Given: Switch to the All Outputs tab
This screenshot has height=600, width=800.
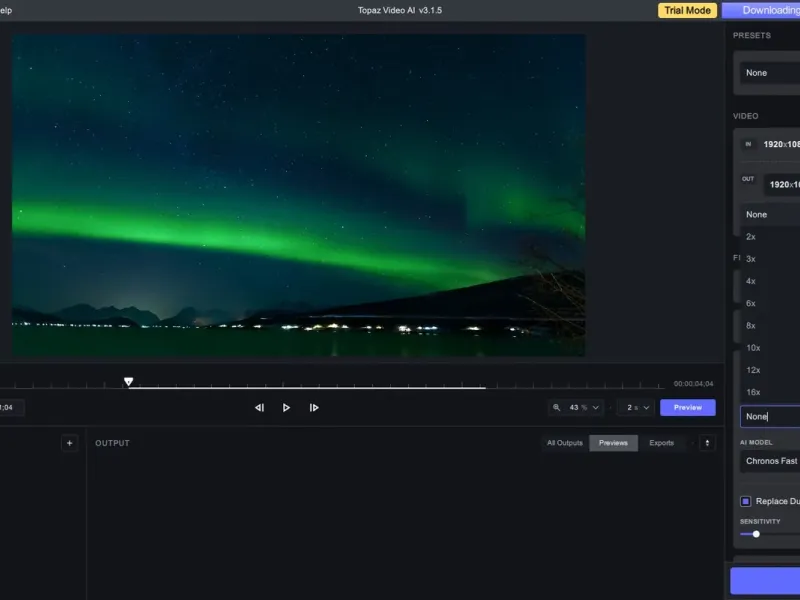Looking at the screenshot, I should click(x=564, y=443).
